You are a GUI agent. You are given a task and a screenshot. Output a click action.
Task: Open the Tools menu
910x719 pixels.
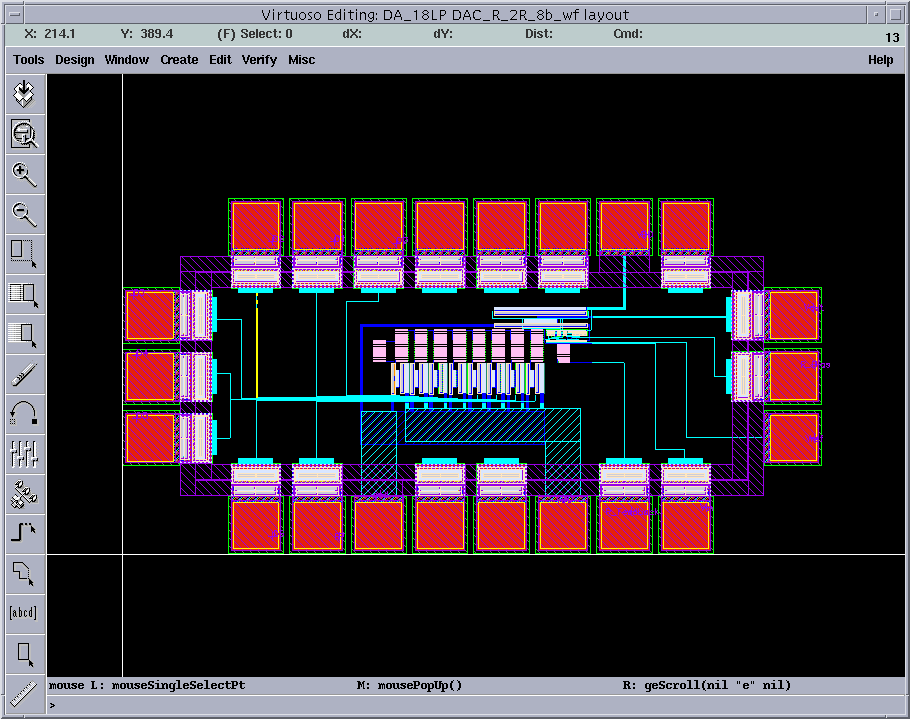28,60
